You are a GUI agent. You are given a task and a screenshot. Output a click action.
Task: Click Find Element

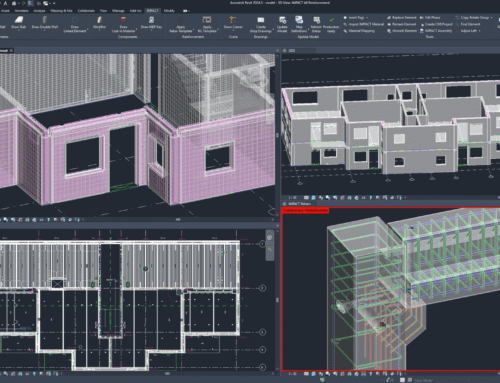tap(468, 24)
